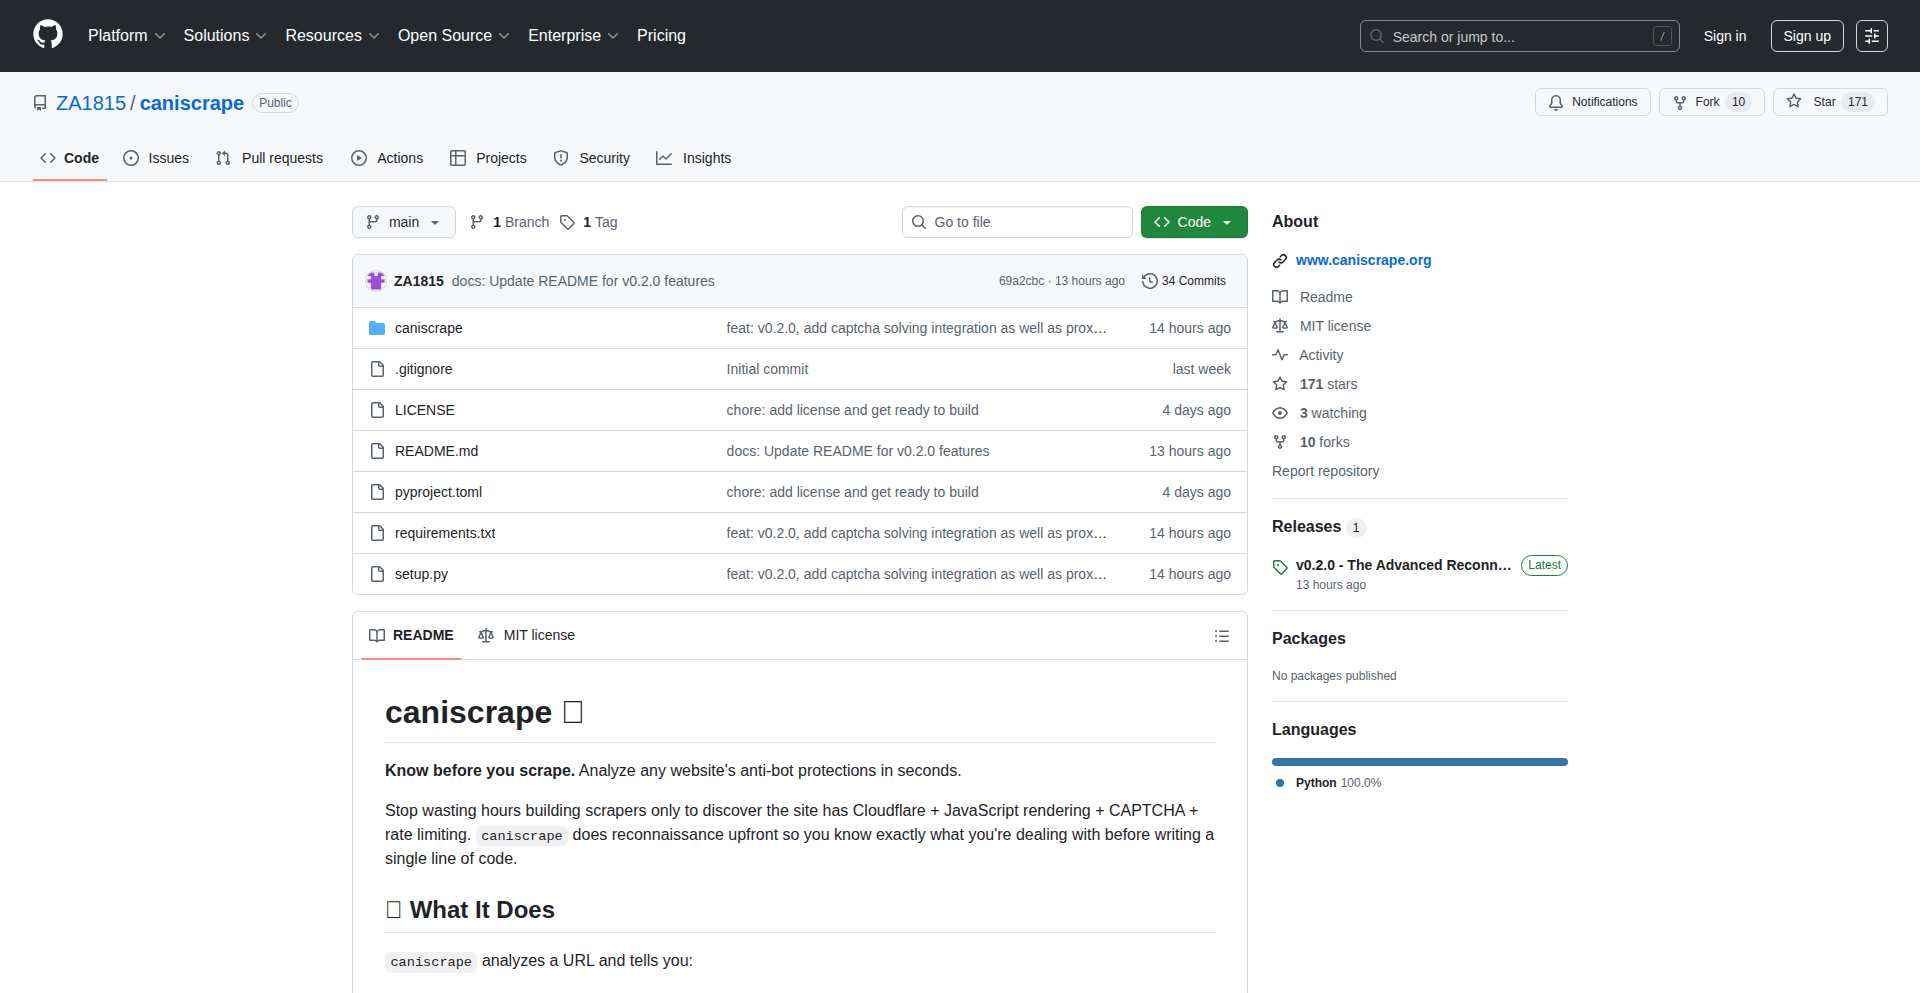This screenshot has height=993, width=1920.
Task: Open the Pull requests tab
Action: [x=269, y=158]
